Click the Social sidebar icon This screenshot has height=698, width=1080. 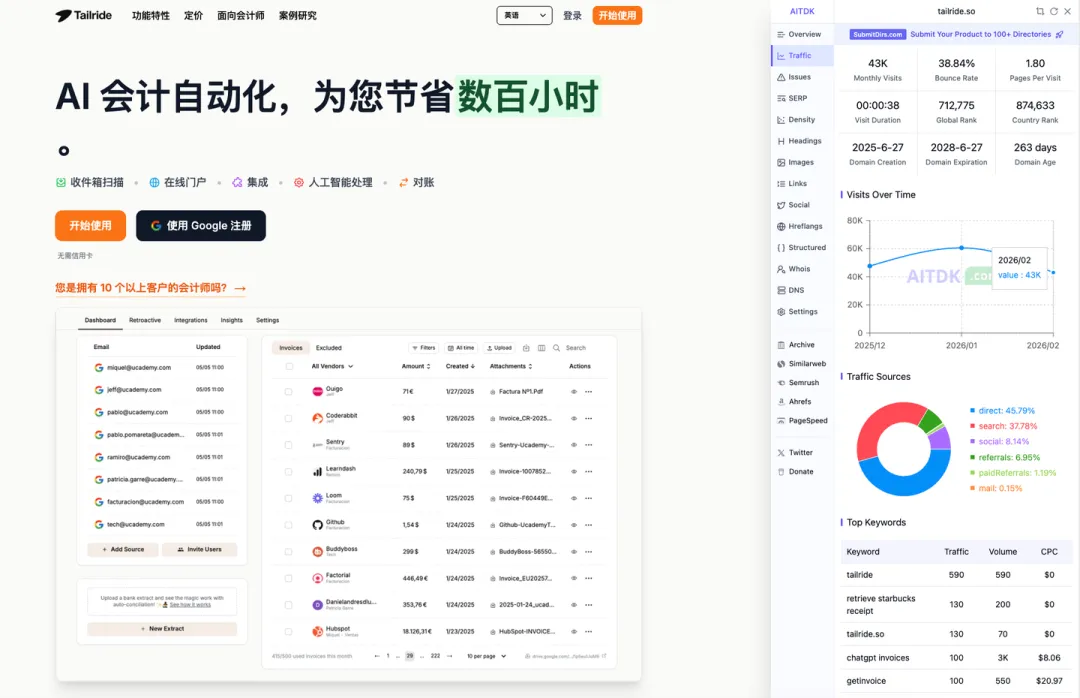pyautogui.click(x=781, y=205)
